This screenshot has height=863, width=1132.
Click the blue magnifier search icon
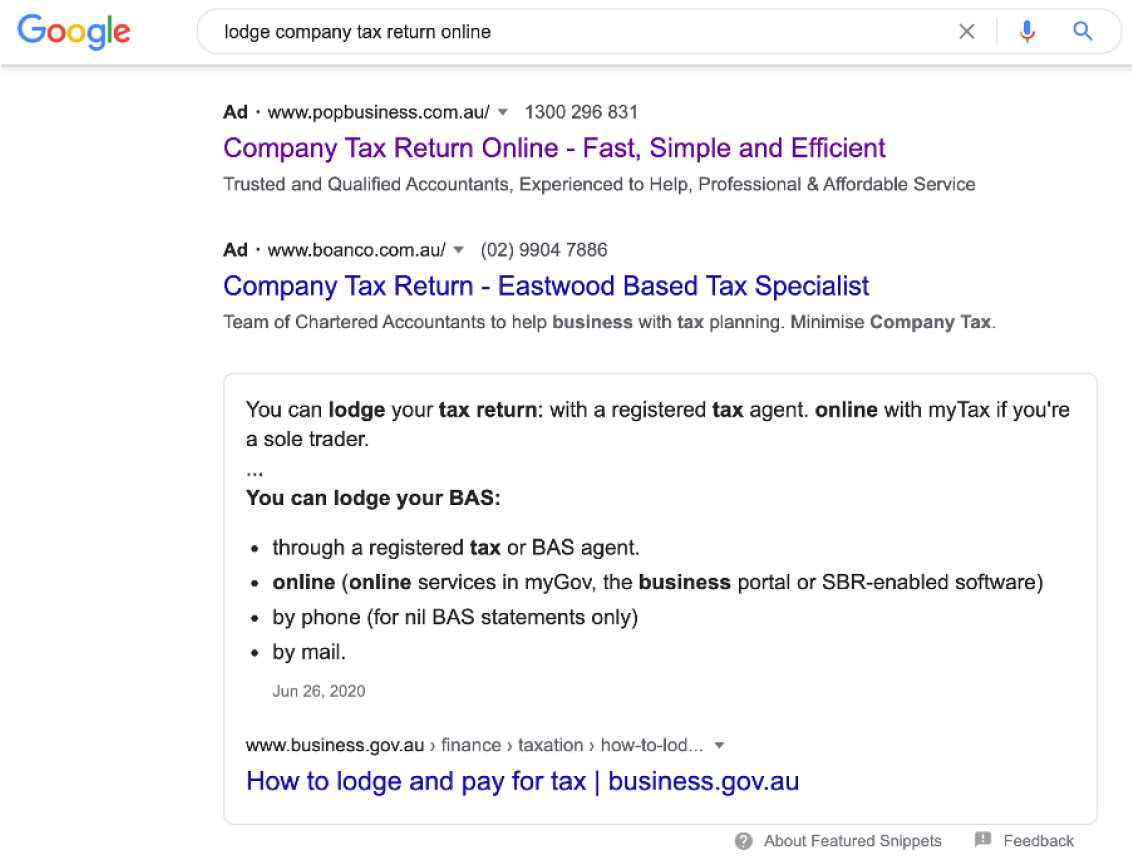pos(1082,31)
